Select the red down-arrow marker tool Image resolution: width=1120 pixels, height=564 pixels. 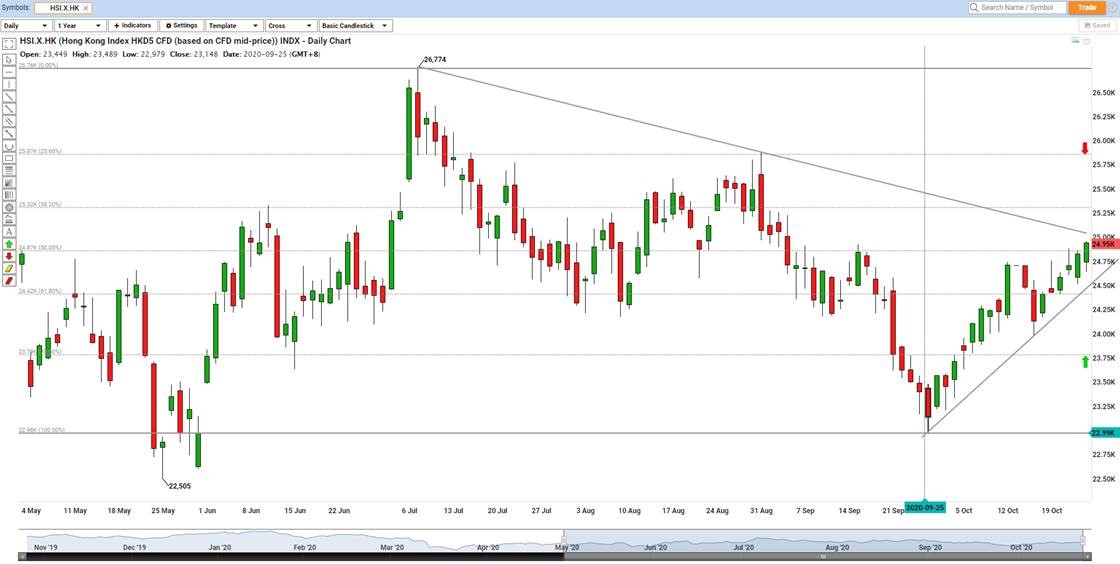9,256
